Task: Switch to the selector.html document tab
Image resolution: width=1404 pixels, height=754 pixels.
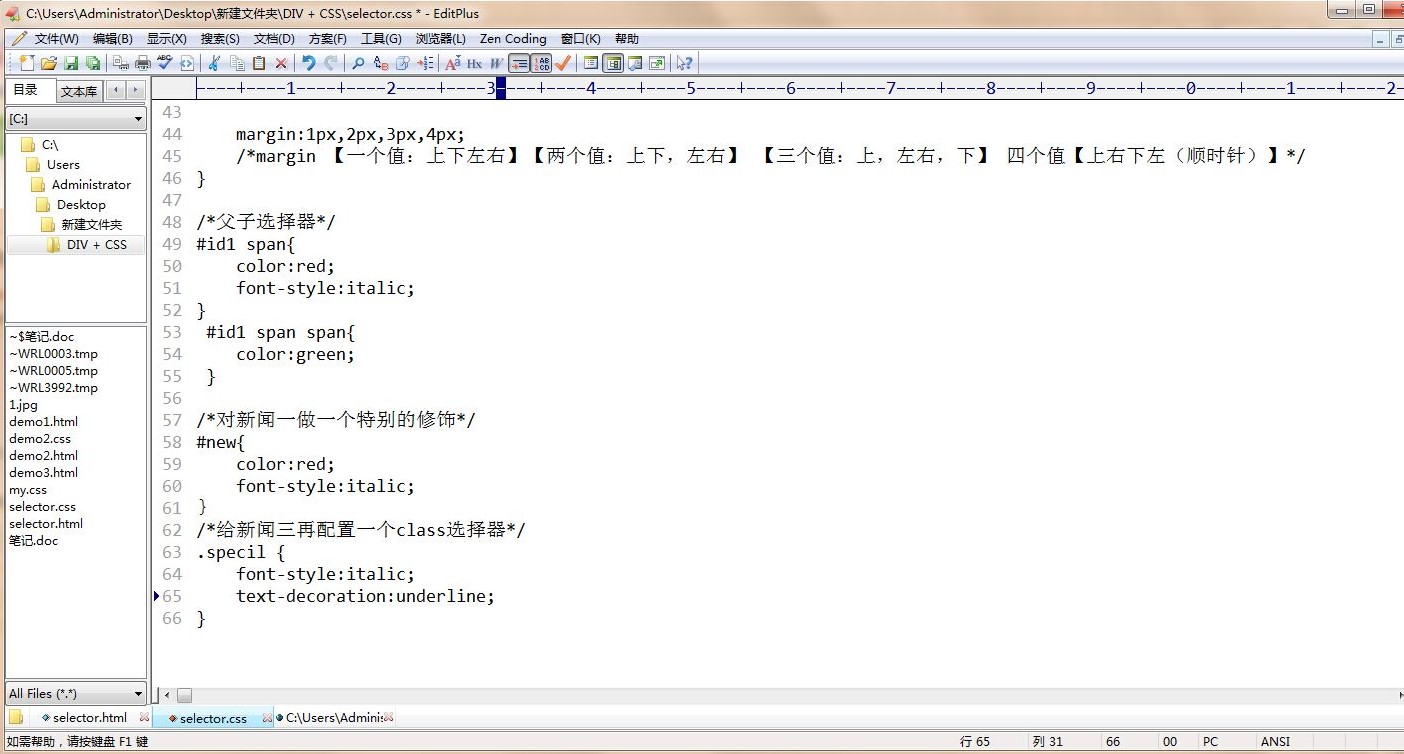Action: pos(90,717)
